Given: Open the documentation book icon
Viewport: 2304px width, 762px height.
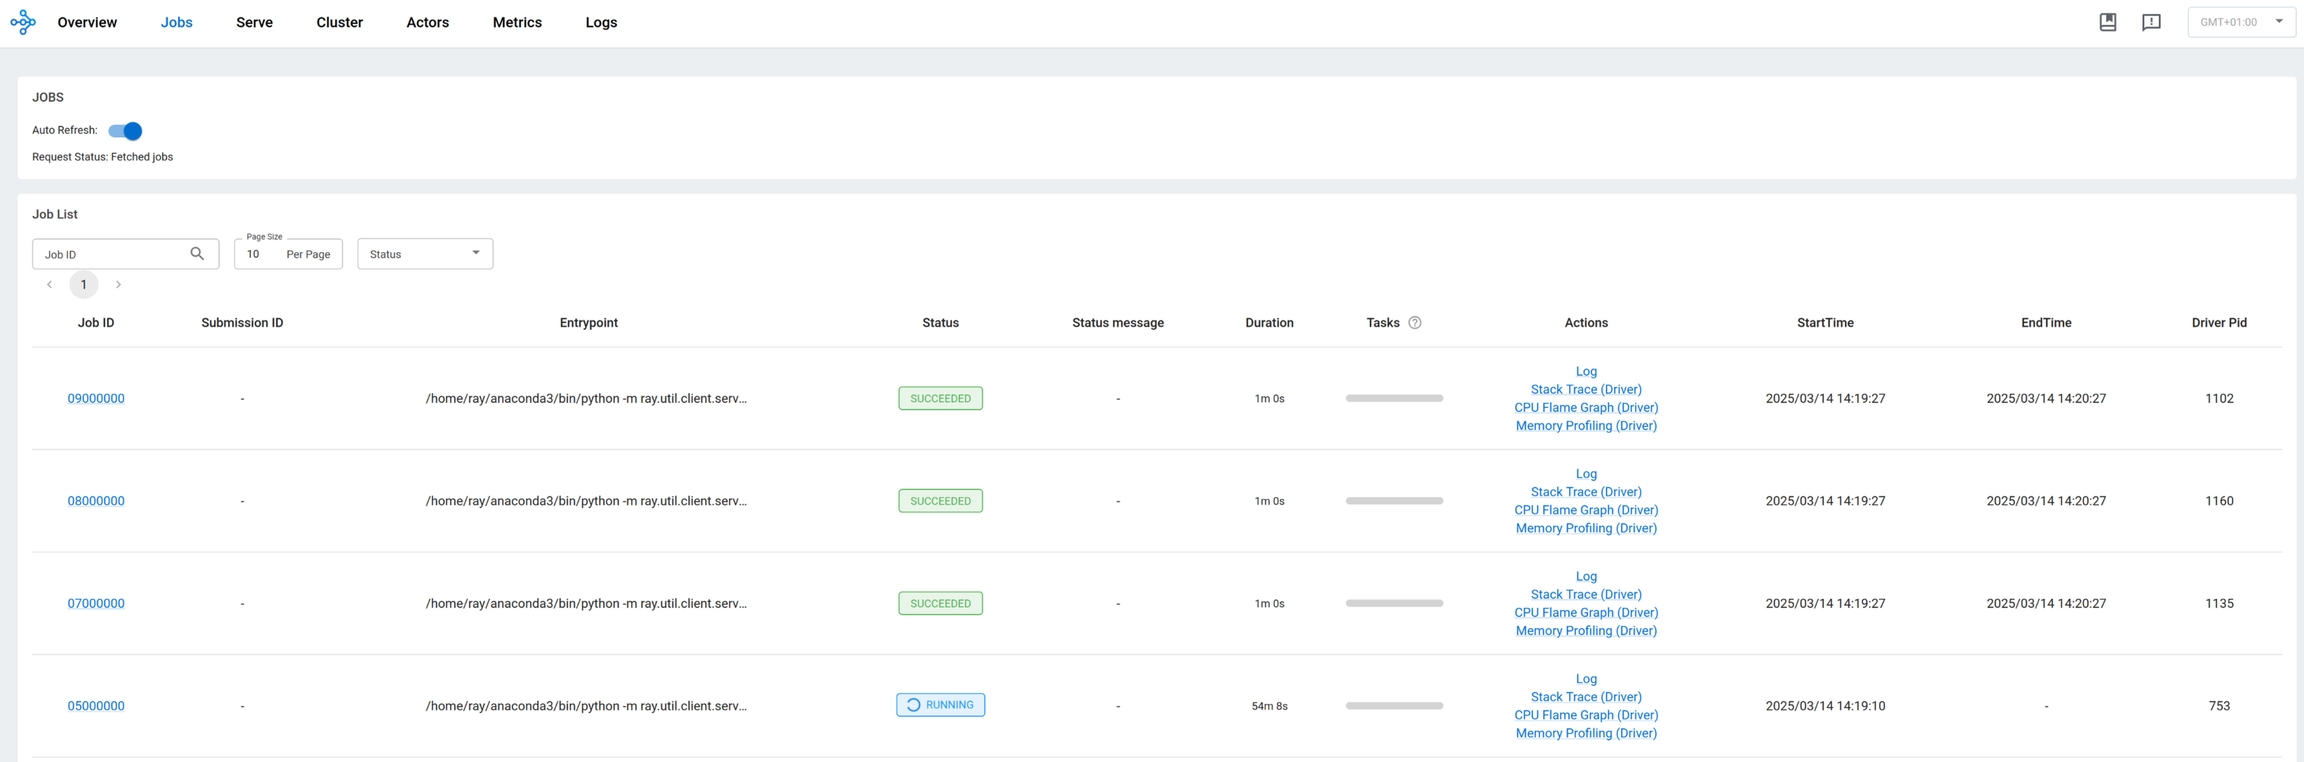Looking at the screenshot, I should pyautogui.click(x=2107, y=22).
